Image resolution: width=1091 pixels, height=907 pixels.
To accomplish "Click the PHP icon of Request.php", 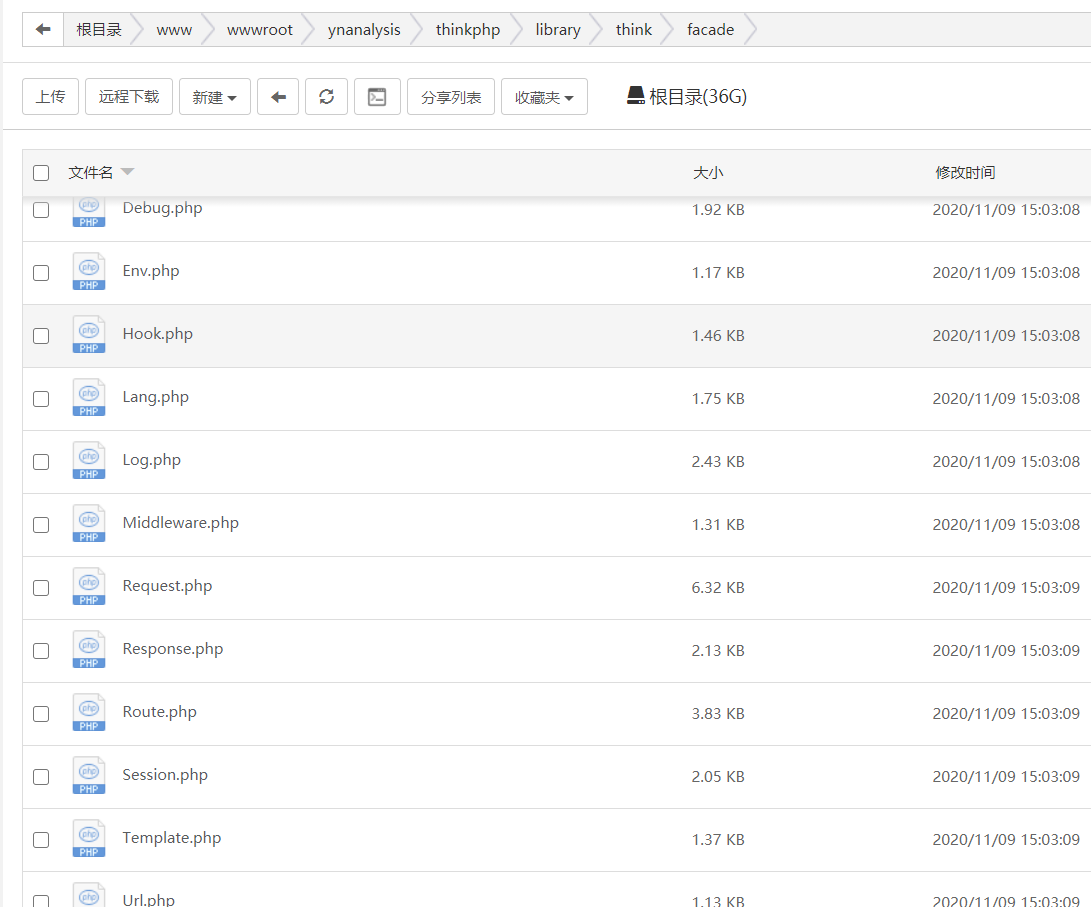I will [89, 587].
